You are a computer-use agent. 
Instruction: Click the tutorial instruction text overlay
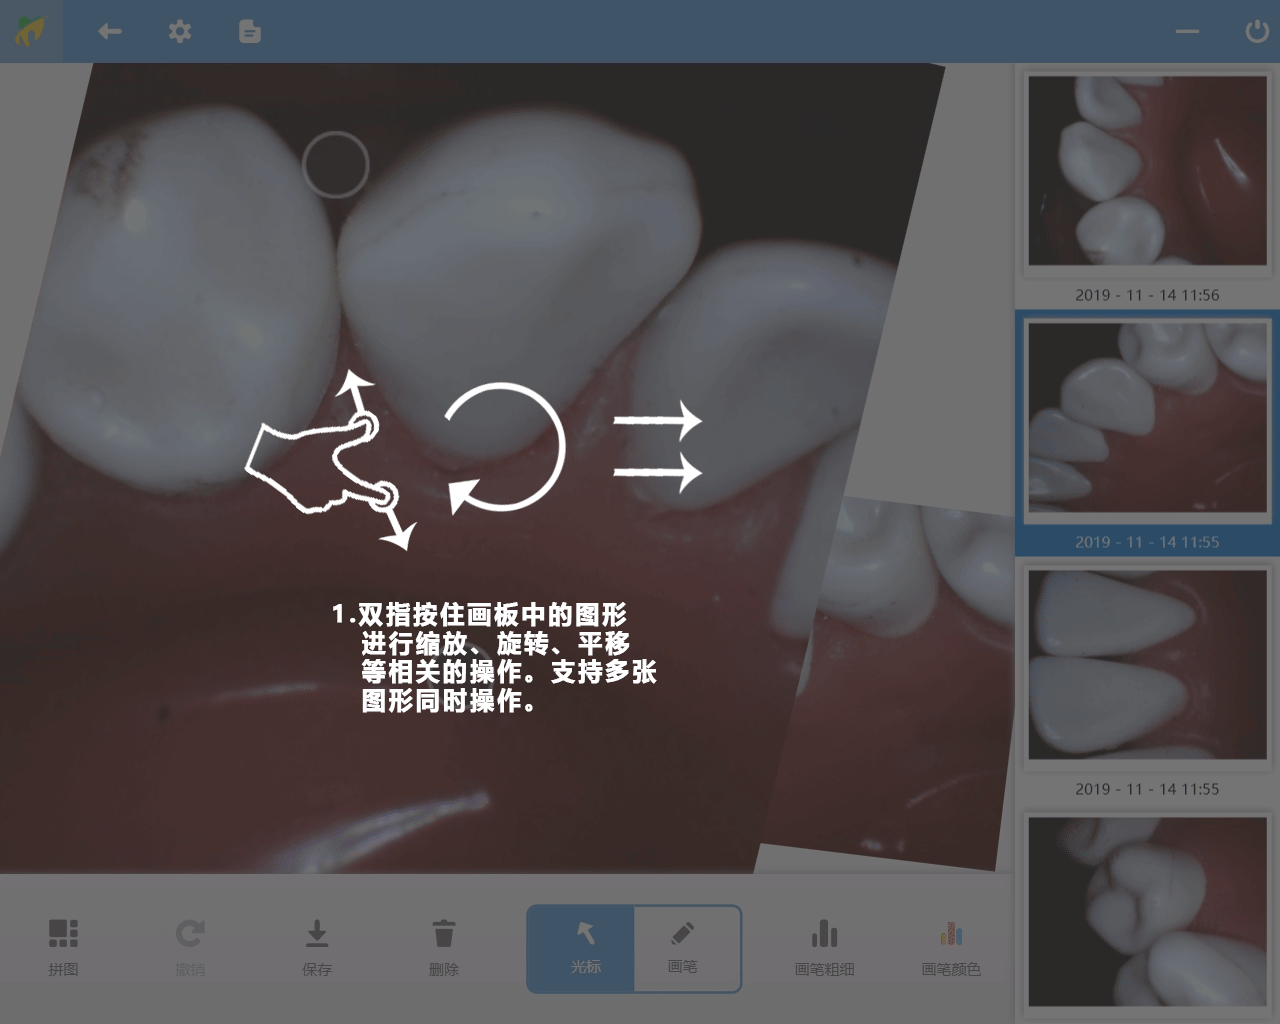494,657
